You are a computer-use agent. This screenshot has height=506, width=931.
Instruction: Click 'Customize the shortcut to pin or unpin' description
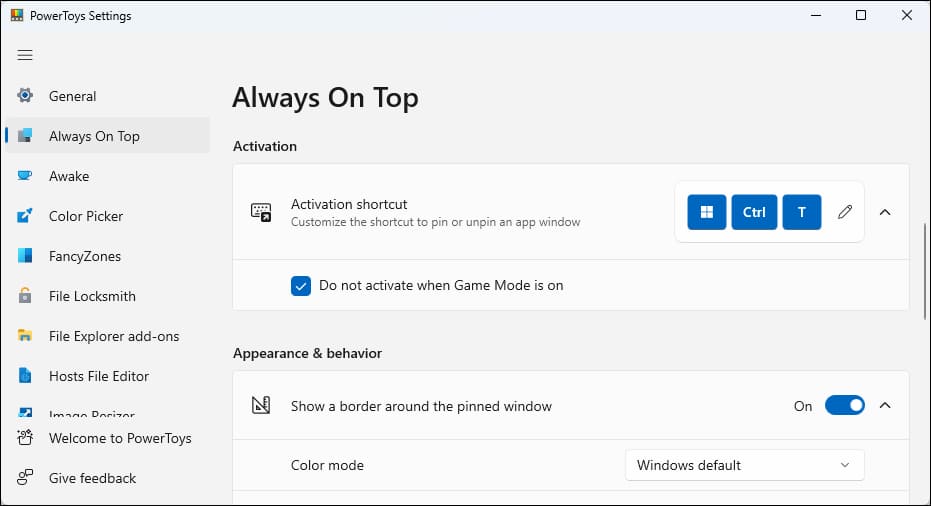[435, 222]
